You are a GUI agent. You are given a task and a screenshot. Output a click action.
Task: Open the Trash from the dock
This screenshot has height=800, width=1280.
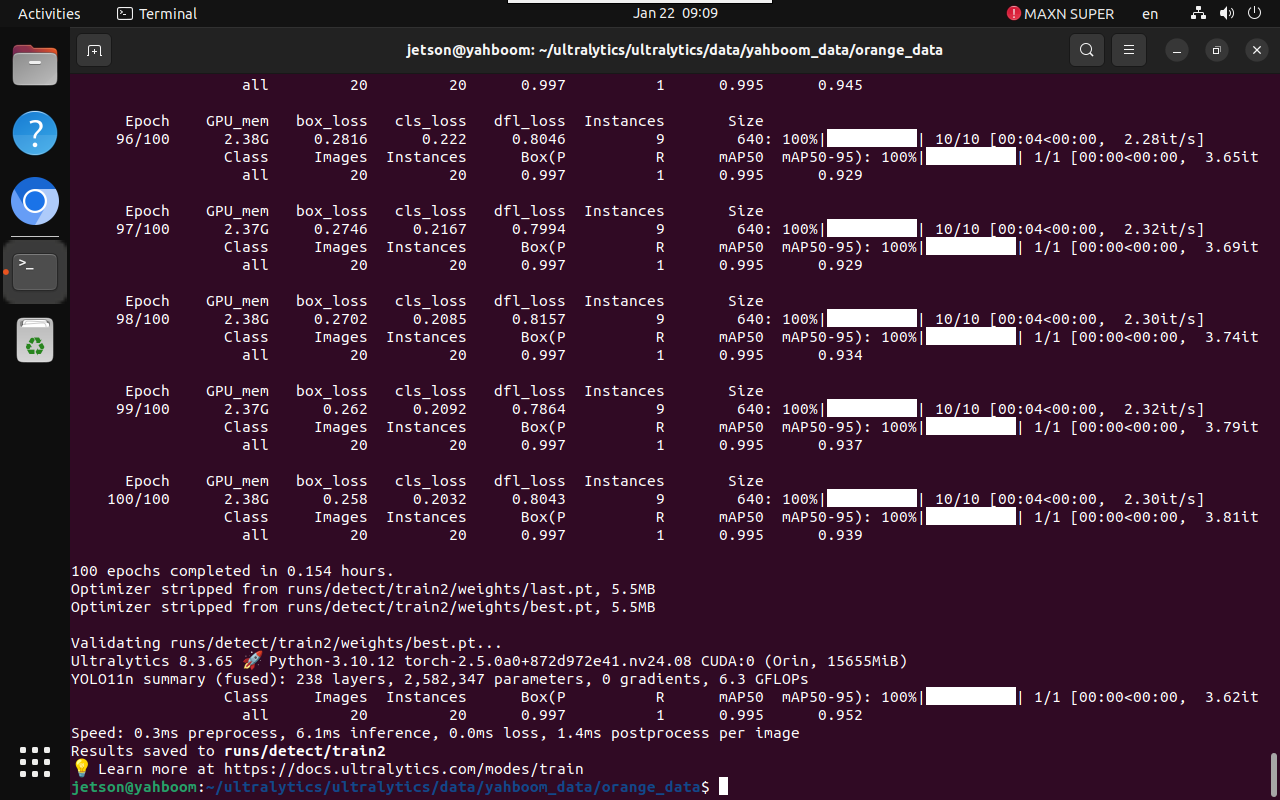click(35, 341)
